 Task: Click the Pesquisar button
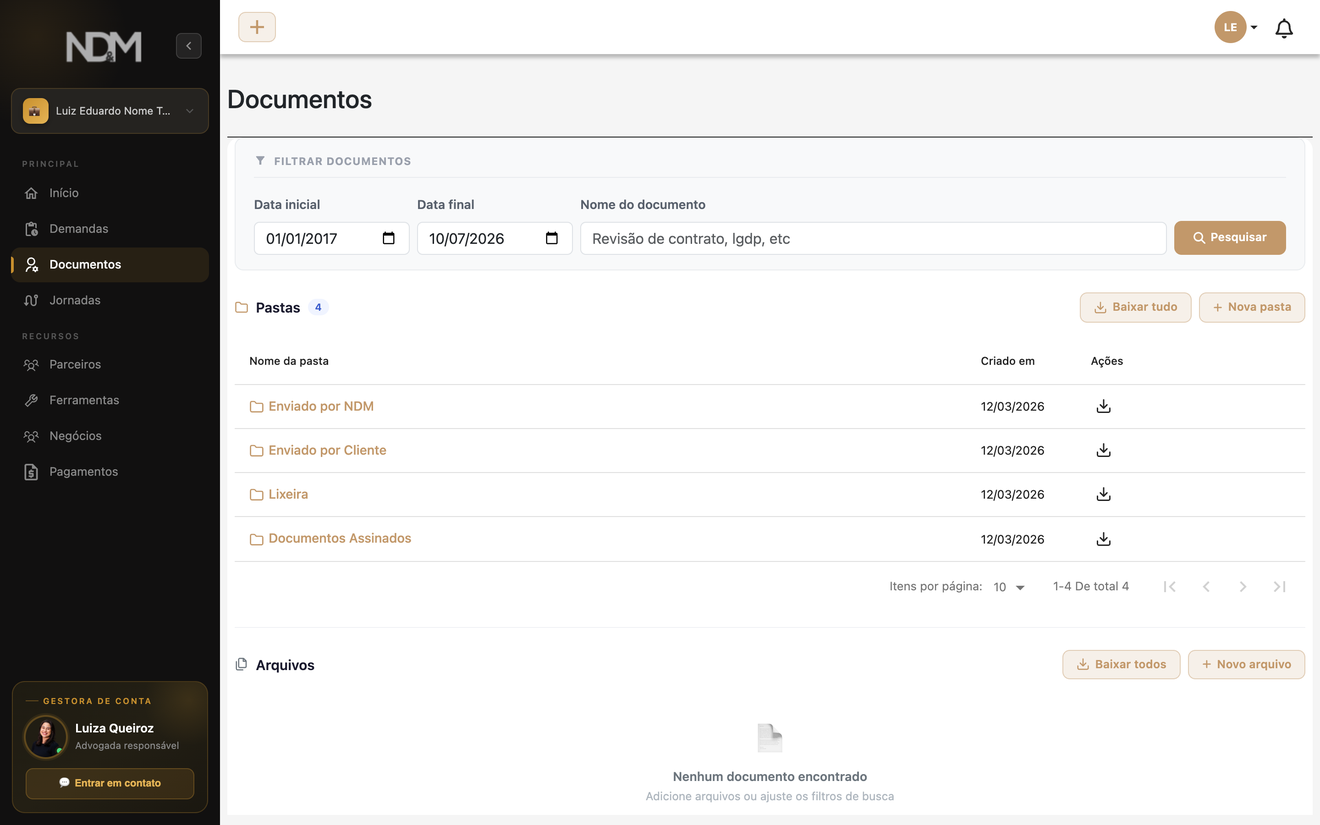(x=1230, y=238)
